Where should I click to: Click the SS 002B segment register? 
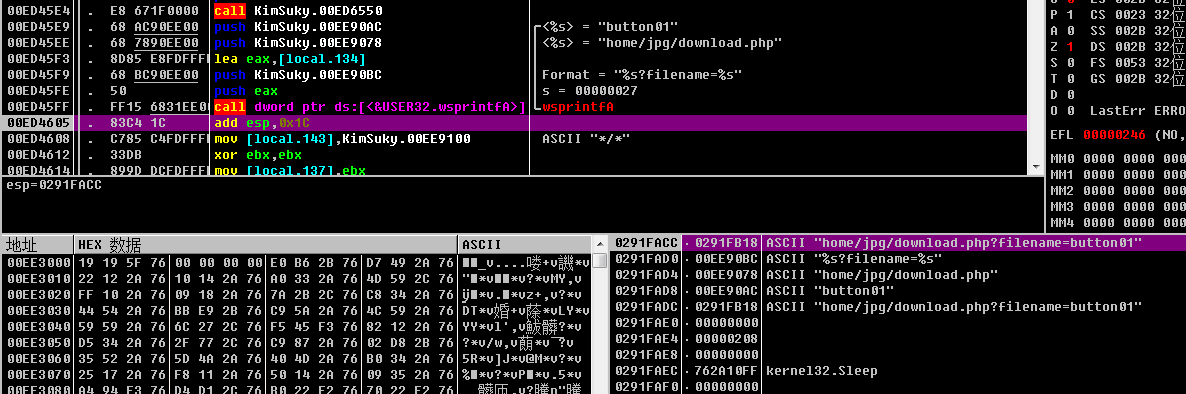[x=1119, y=31]
